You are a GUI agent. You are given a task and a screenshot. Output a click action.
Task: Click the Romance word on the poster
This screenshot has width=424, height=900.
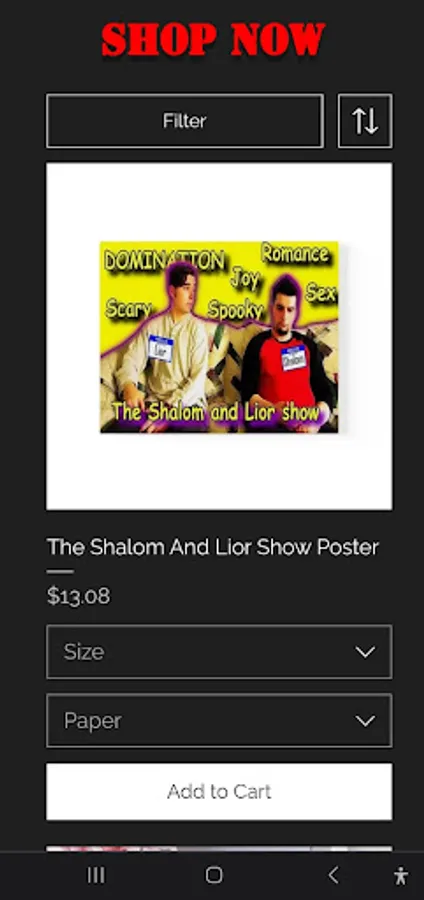click(x=295, y=253)
